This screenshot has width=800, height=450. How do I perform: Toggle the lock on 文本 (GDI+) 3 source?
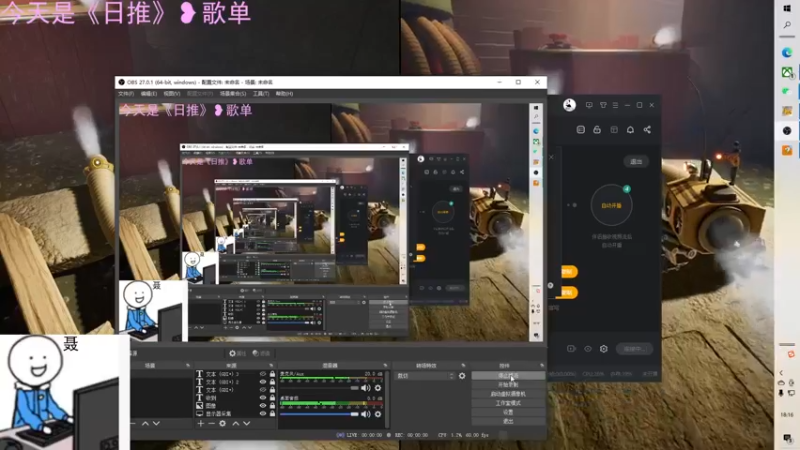coord(272,374)
